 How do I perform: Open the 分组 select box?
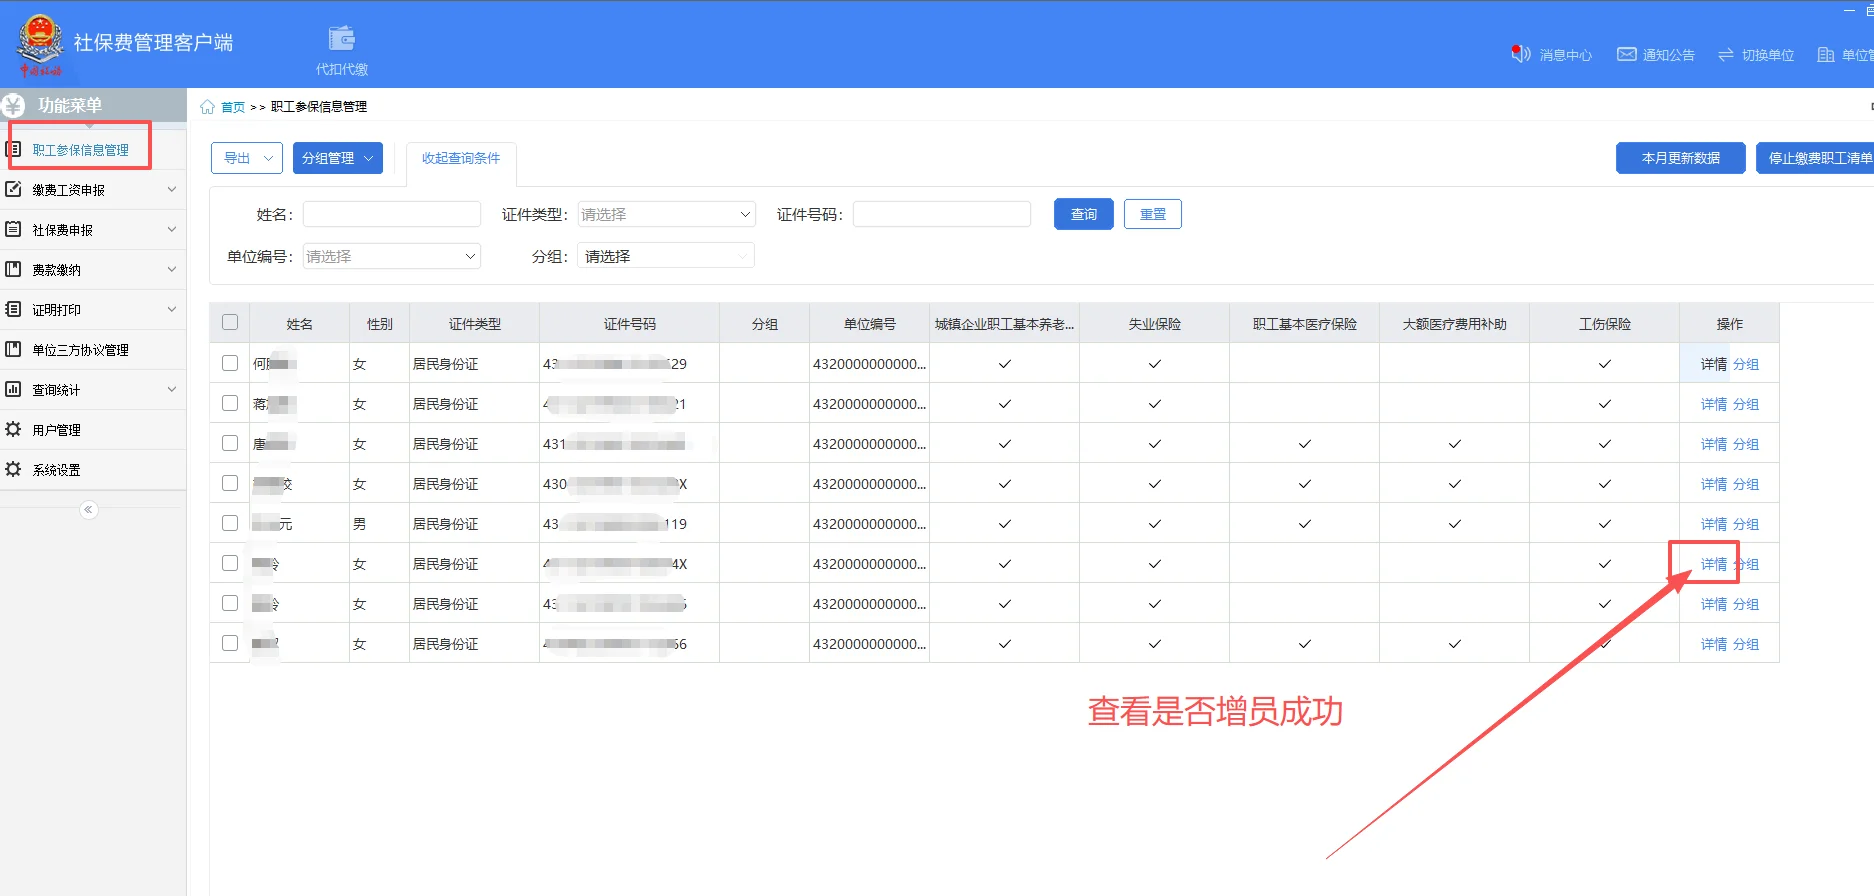(x=666, y=256)
